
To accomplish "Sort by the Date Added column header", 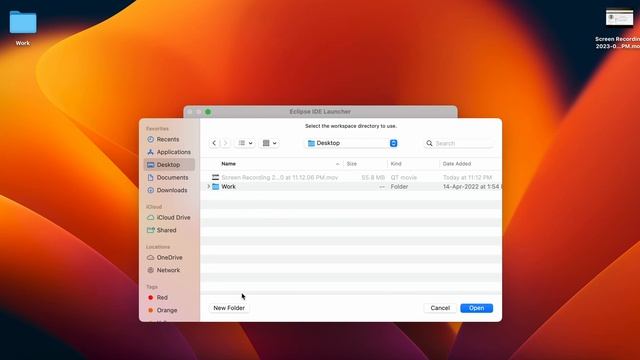I will (457, 164).
